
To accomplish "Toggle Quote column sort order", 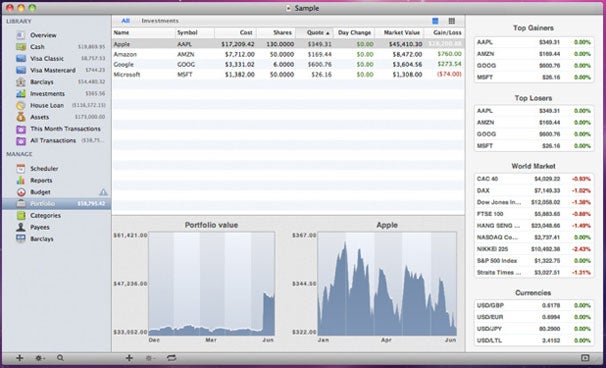I will pos(314,33).
